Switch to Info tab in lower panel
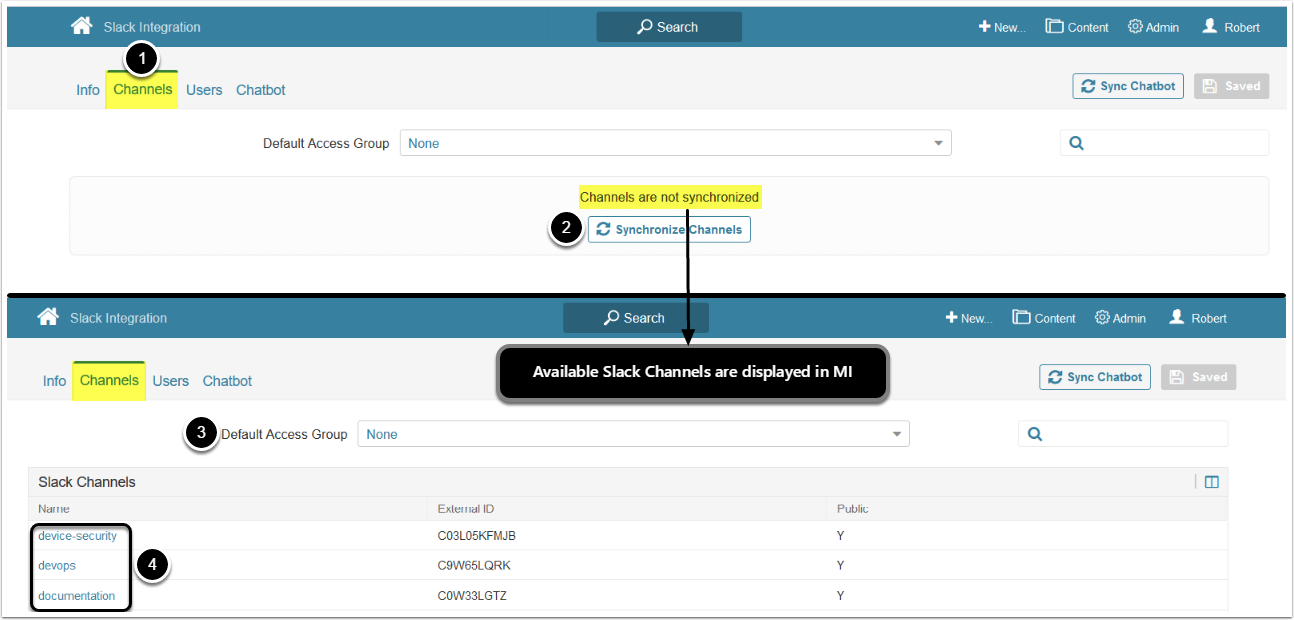 [54, 381]
